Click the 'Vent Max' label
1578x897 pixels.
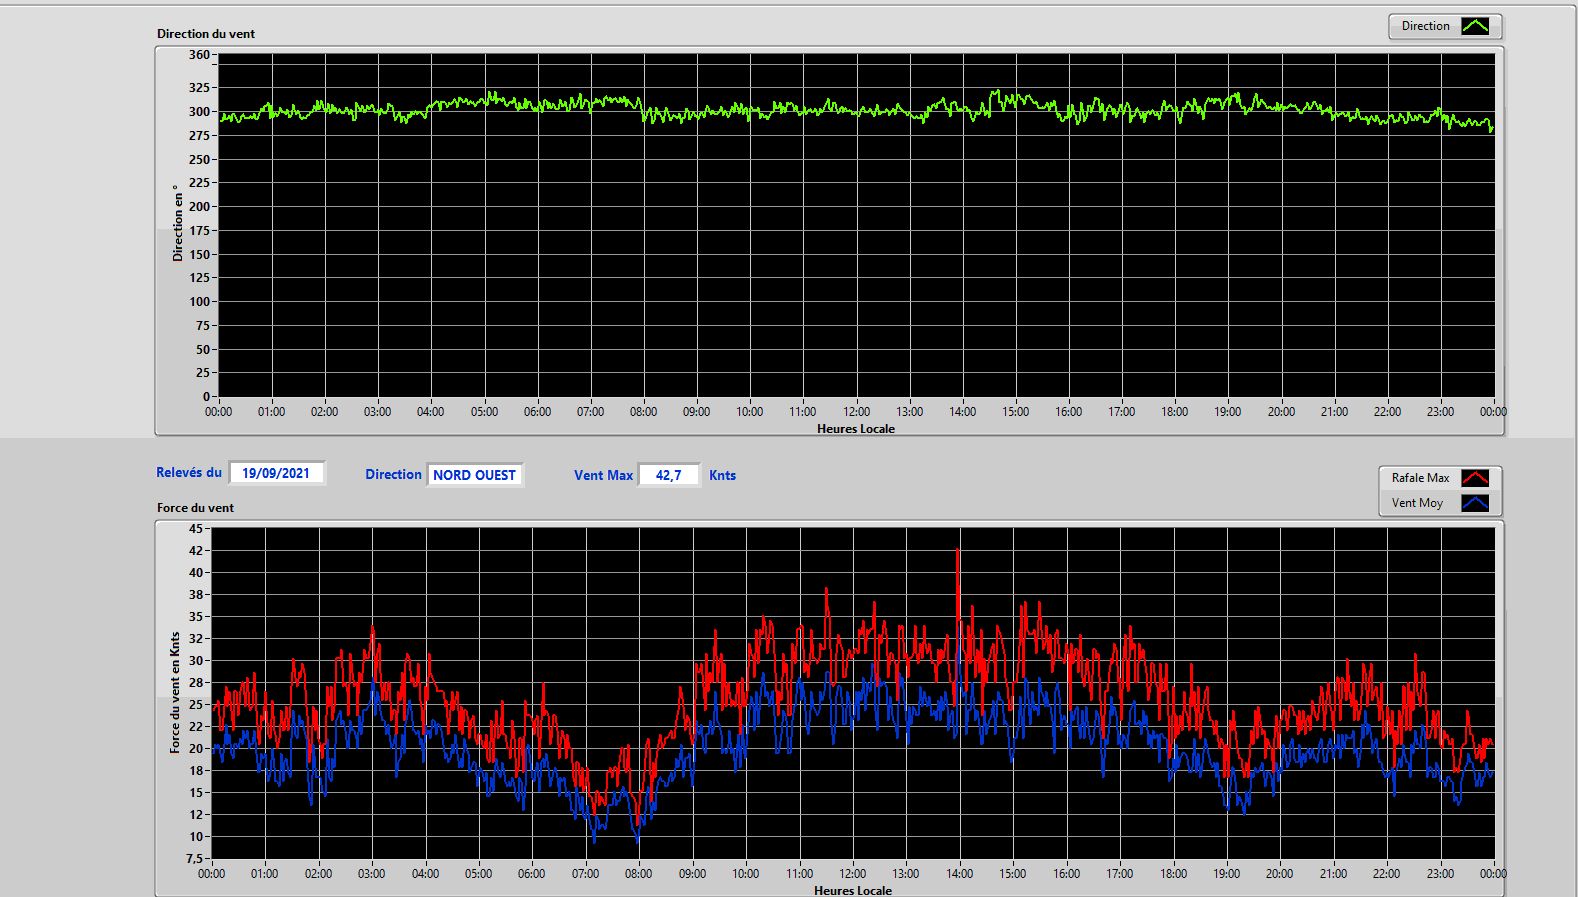coord(603,476)
